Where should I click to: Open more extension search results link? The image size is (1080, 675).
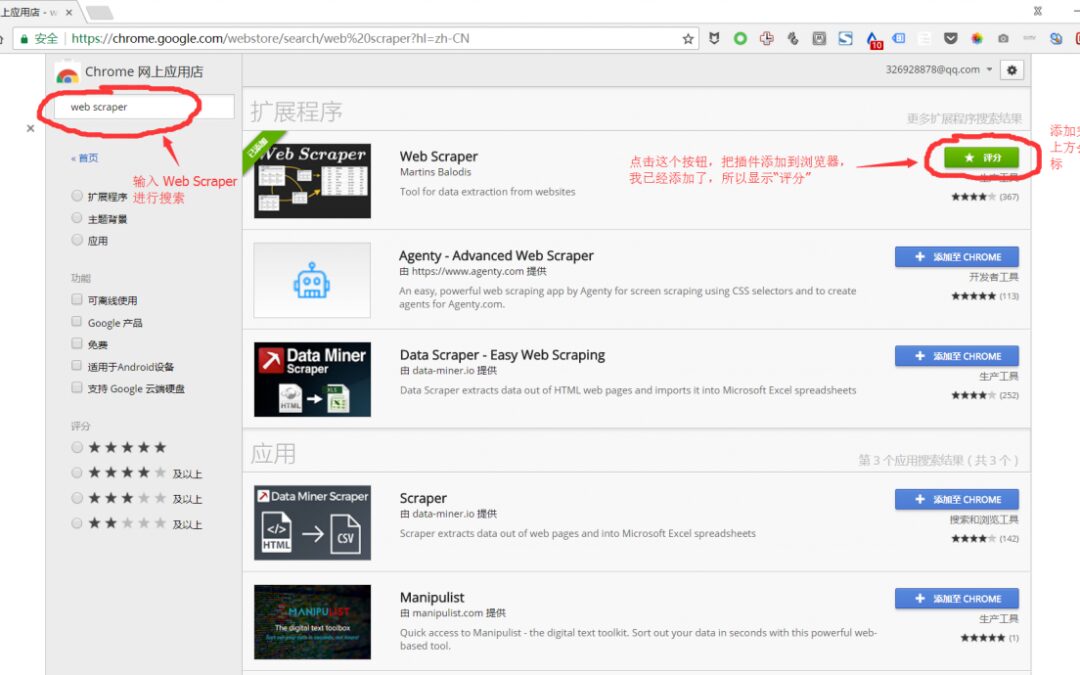coord(964,118)
